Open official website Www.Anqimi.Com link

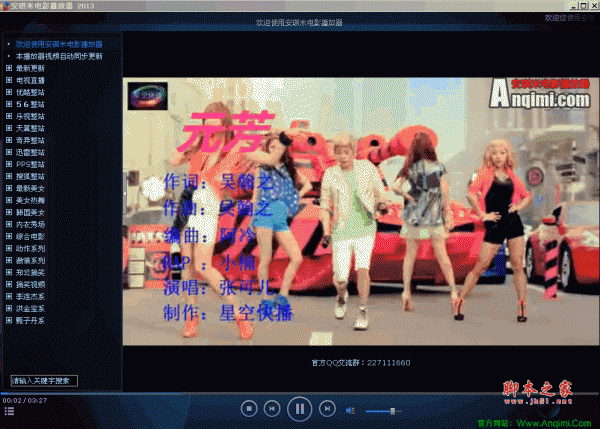tap(554, 423)
